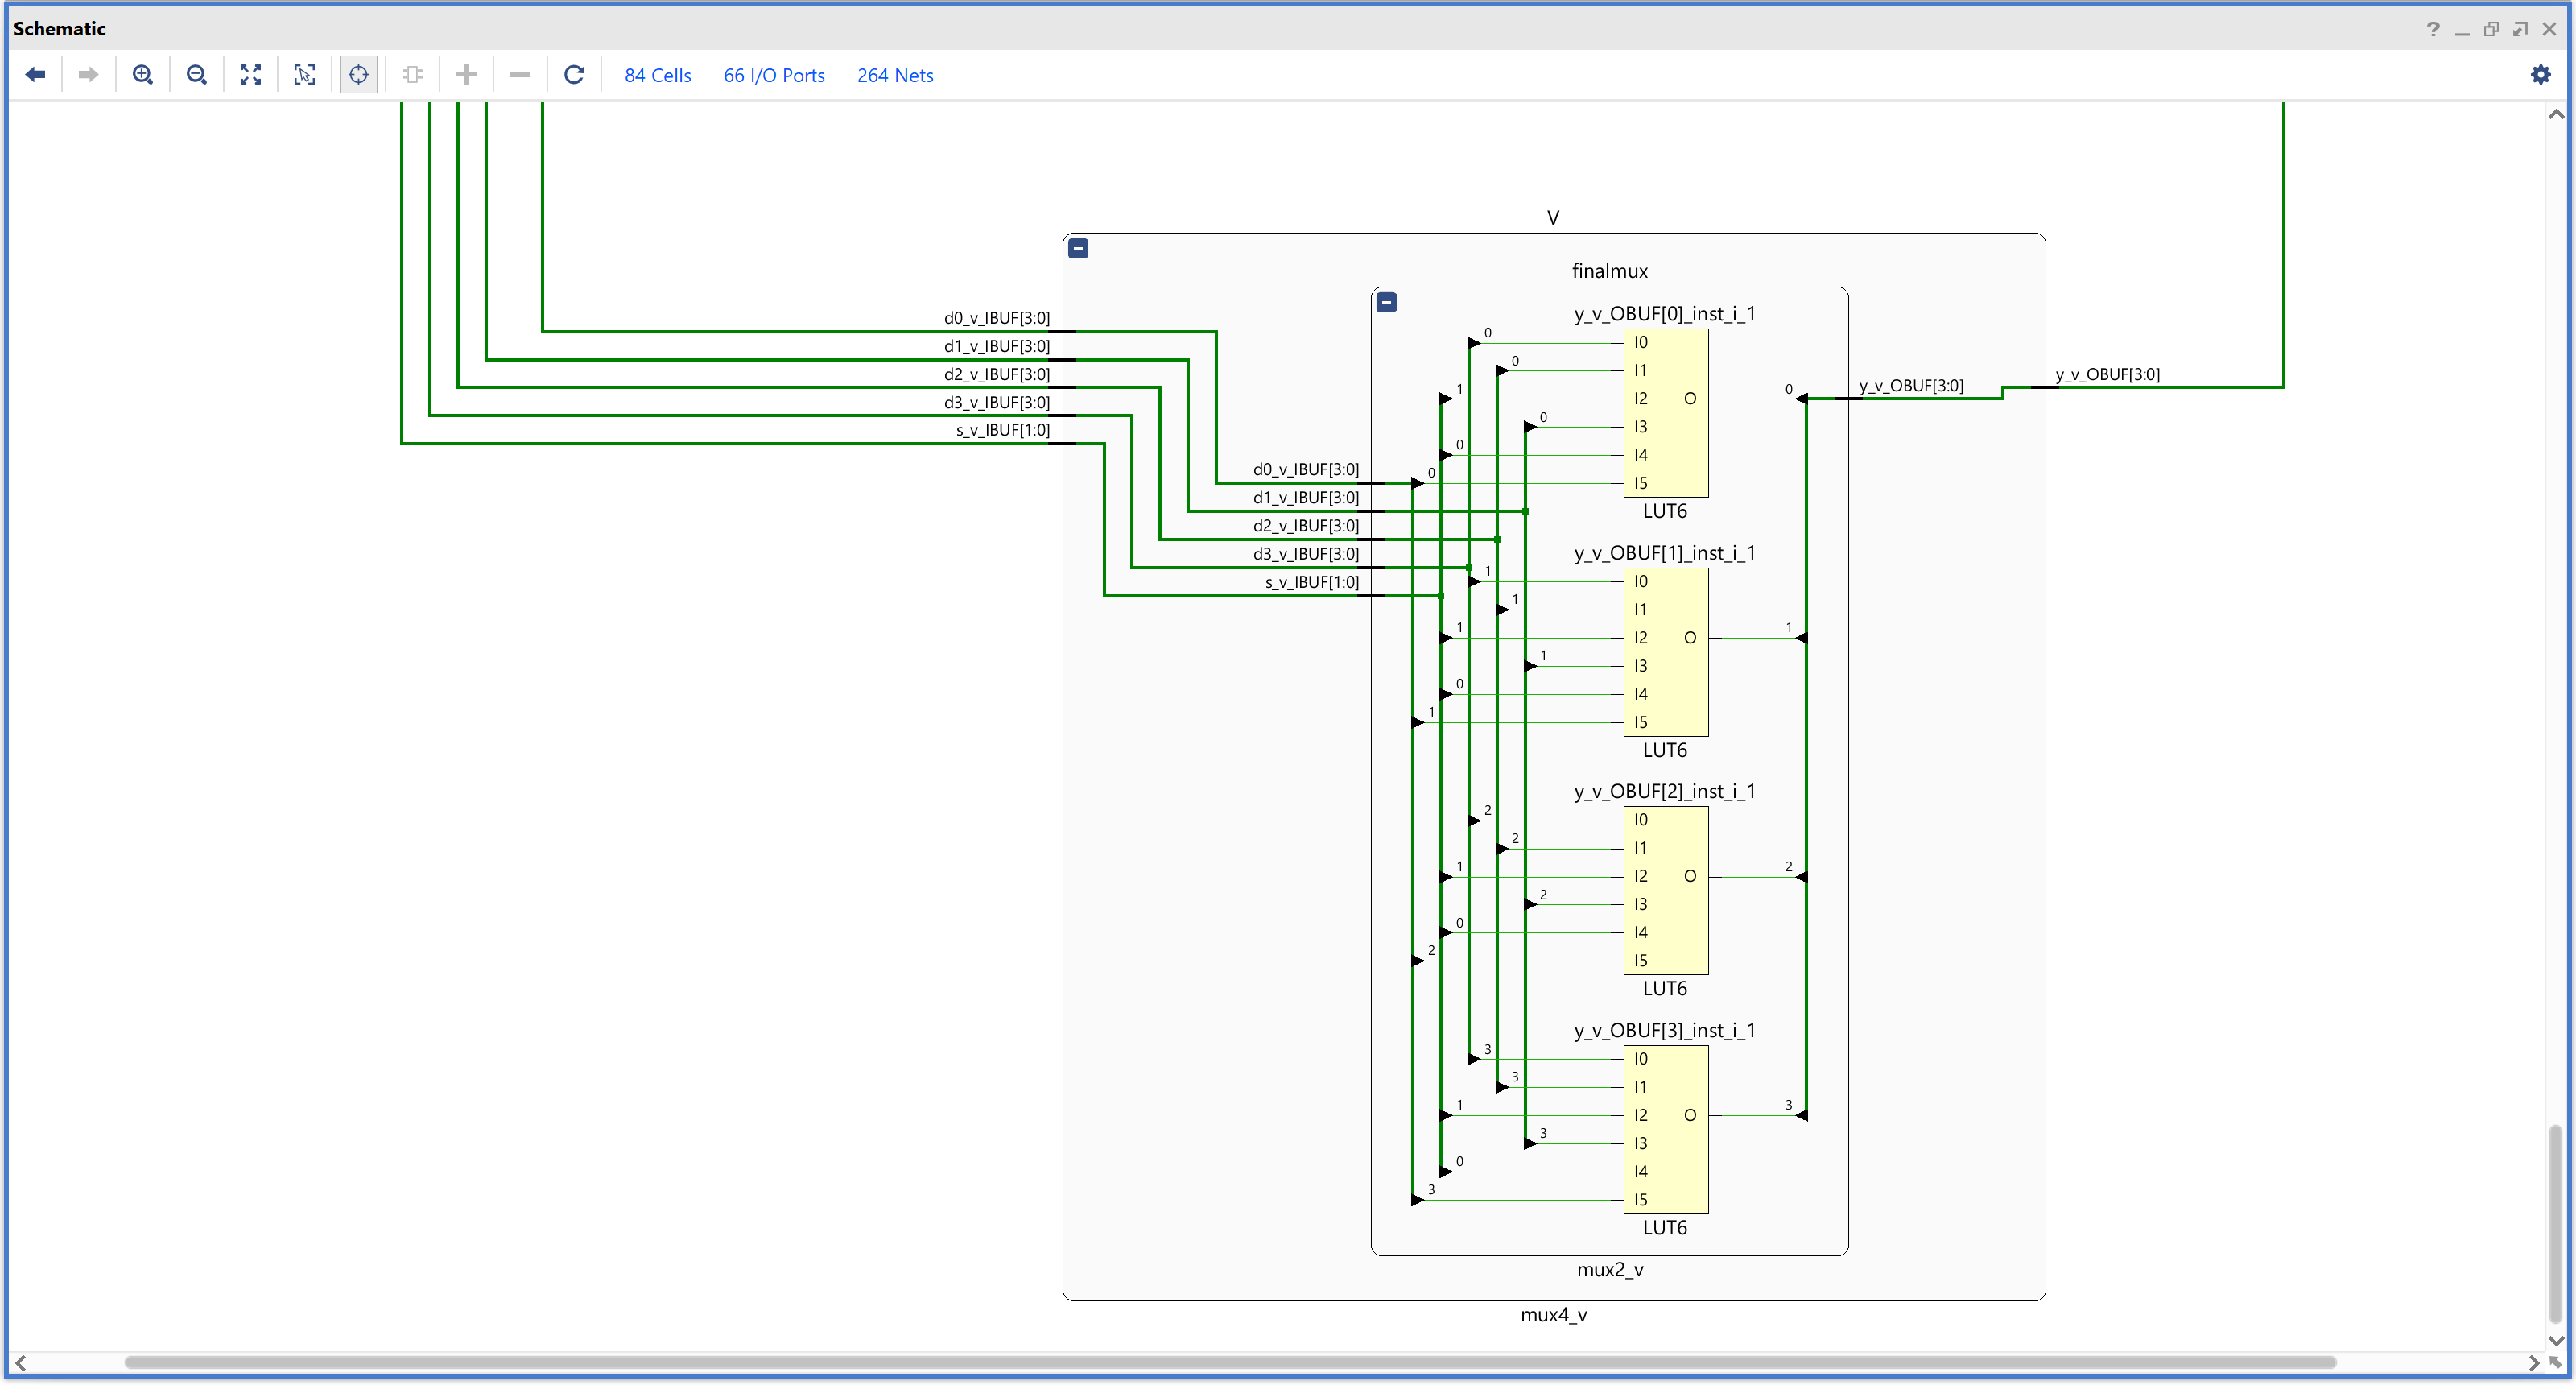Toggle the Autofit Selection crosshair button
2576x1385 pixels.
point(359,75)
